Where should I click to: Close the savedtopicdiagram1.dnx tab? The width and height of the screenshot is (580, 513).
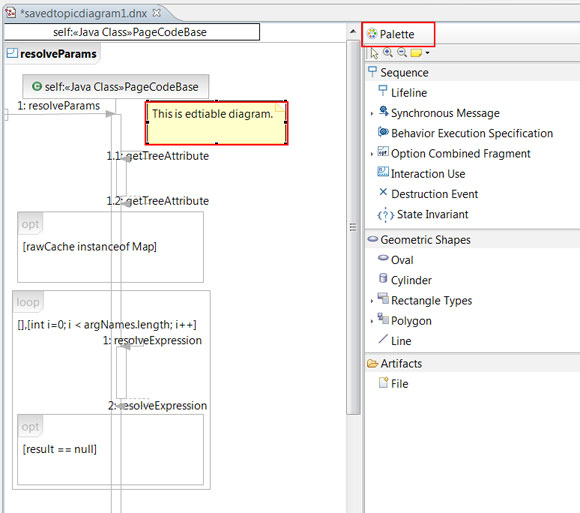click(157, 13)
